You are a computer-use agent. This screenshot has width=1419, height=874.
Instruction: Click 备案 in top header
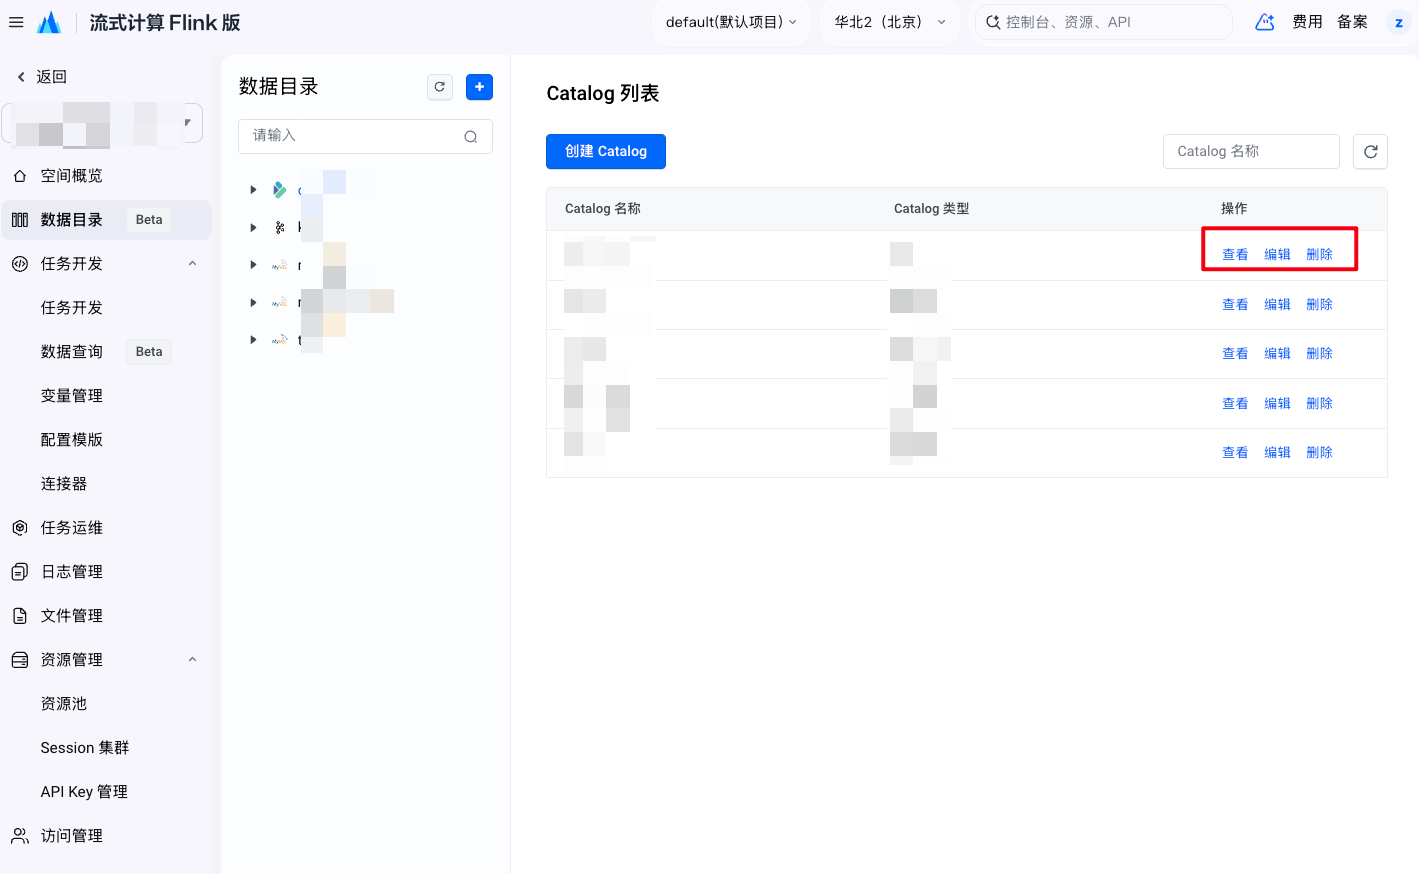pos(1352,22)
